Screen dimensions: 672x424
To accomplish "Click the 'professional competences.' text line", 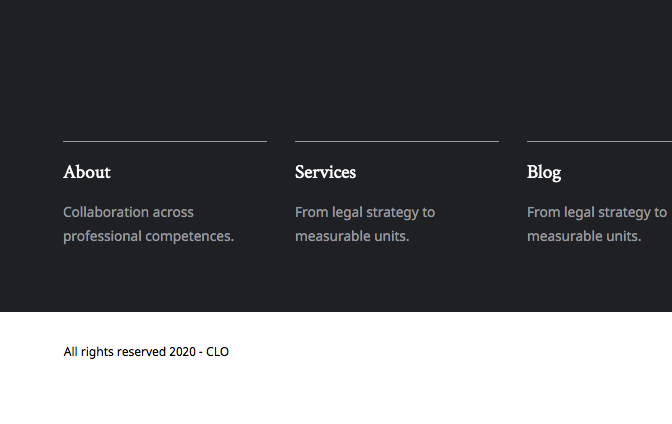I will click(x=148, y=237).
